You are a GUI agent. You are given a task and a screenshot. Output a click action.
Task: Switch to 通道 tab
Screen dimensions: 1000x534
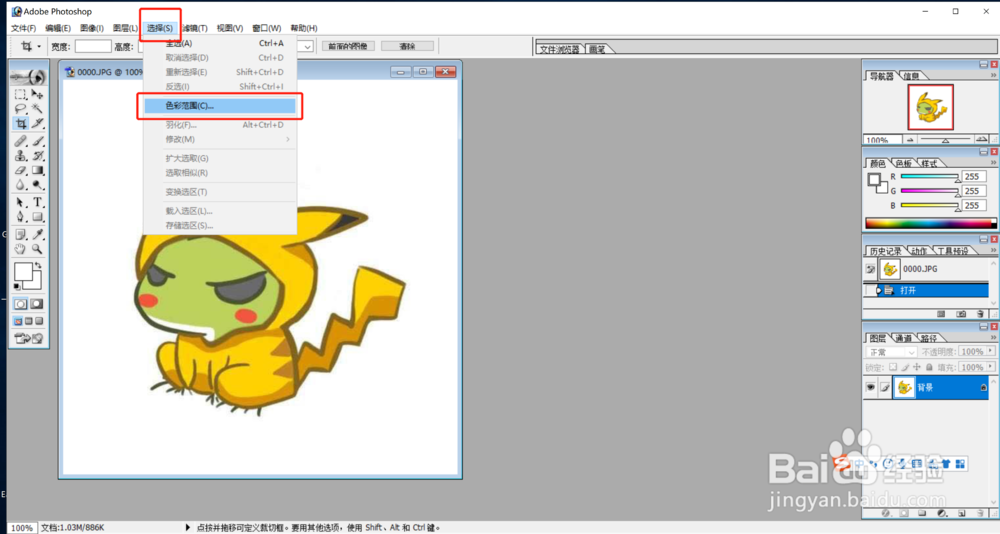903,338
